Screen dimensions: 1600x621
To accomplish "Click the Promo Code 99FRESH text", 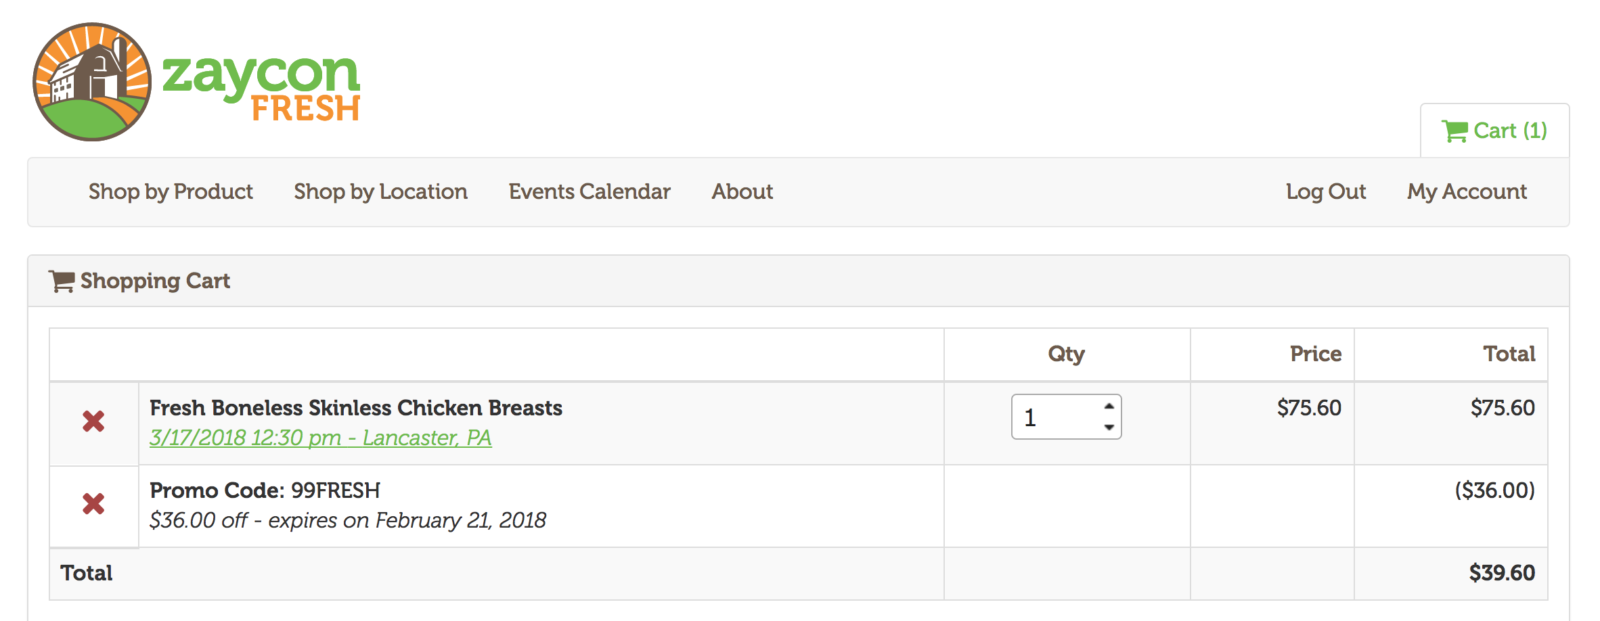I will [264, 491].
